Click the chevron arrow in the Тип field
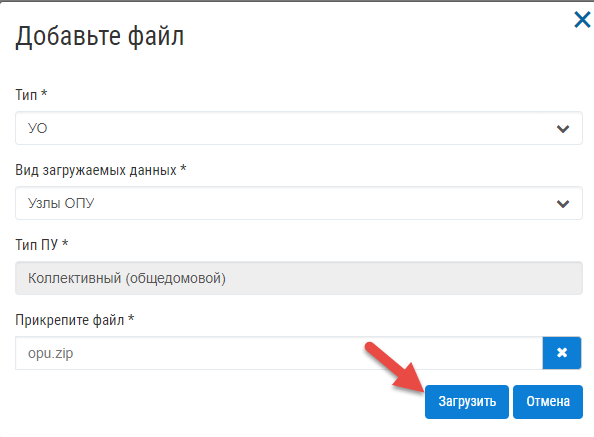 pyautogui.click(x=563, y=129)
